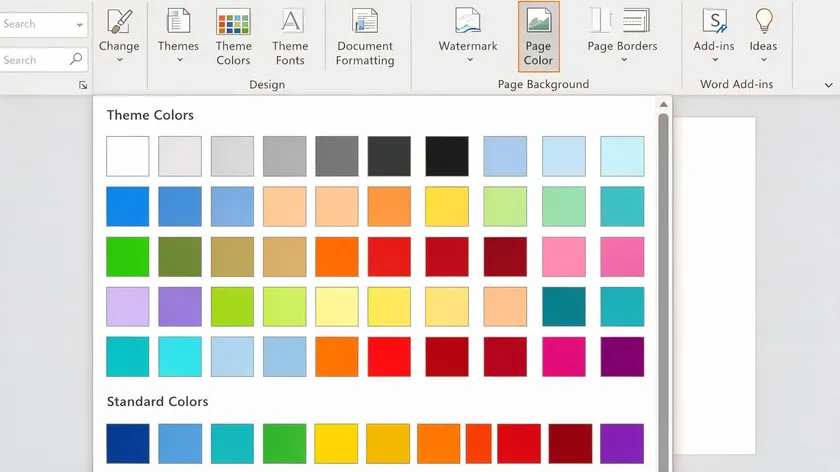Viewport: 840px width, 472px height.
Task: Pick the yellow standard color swatch
Action: tap(336, 444)
